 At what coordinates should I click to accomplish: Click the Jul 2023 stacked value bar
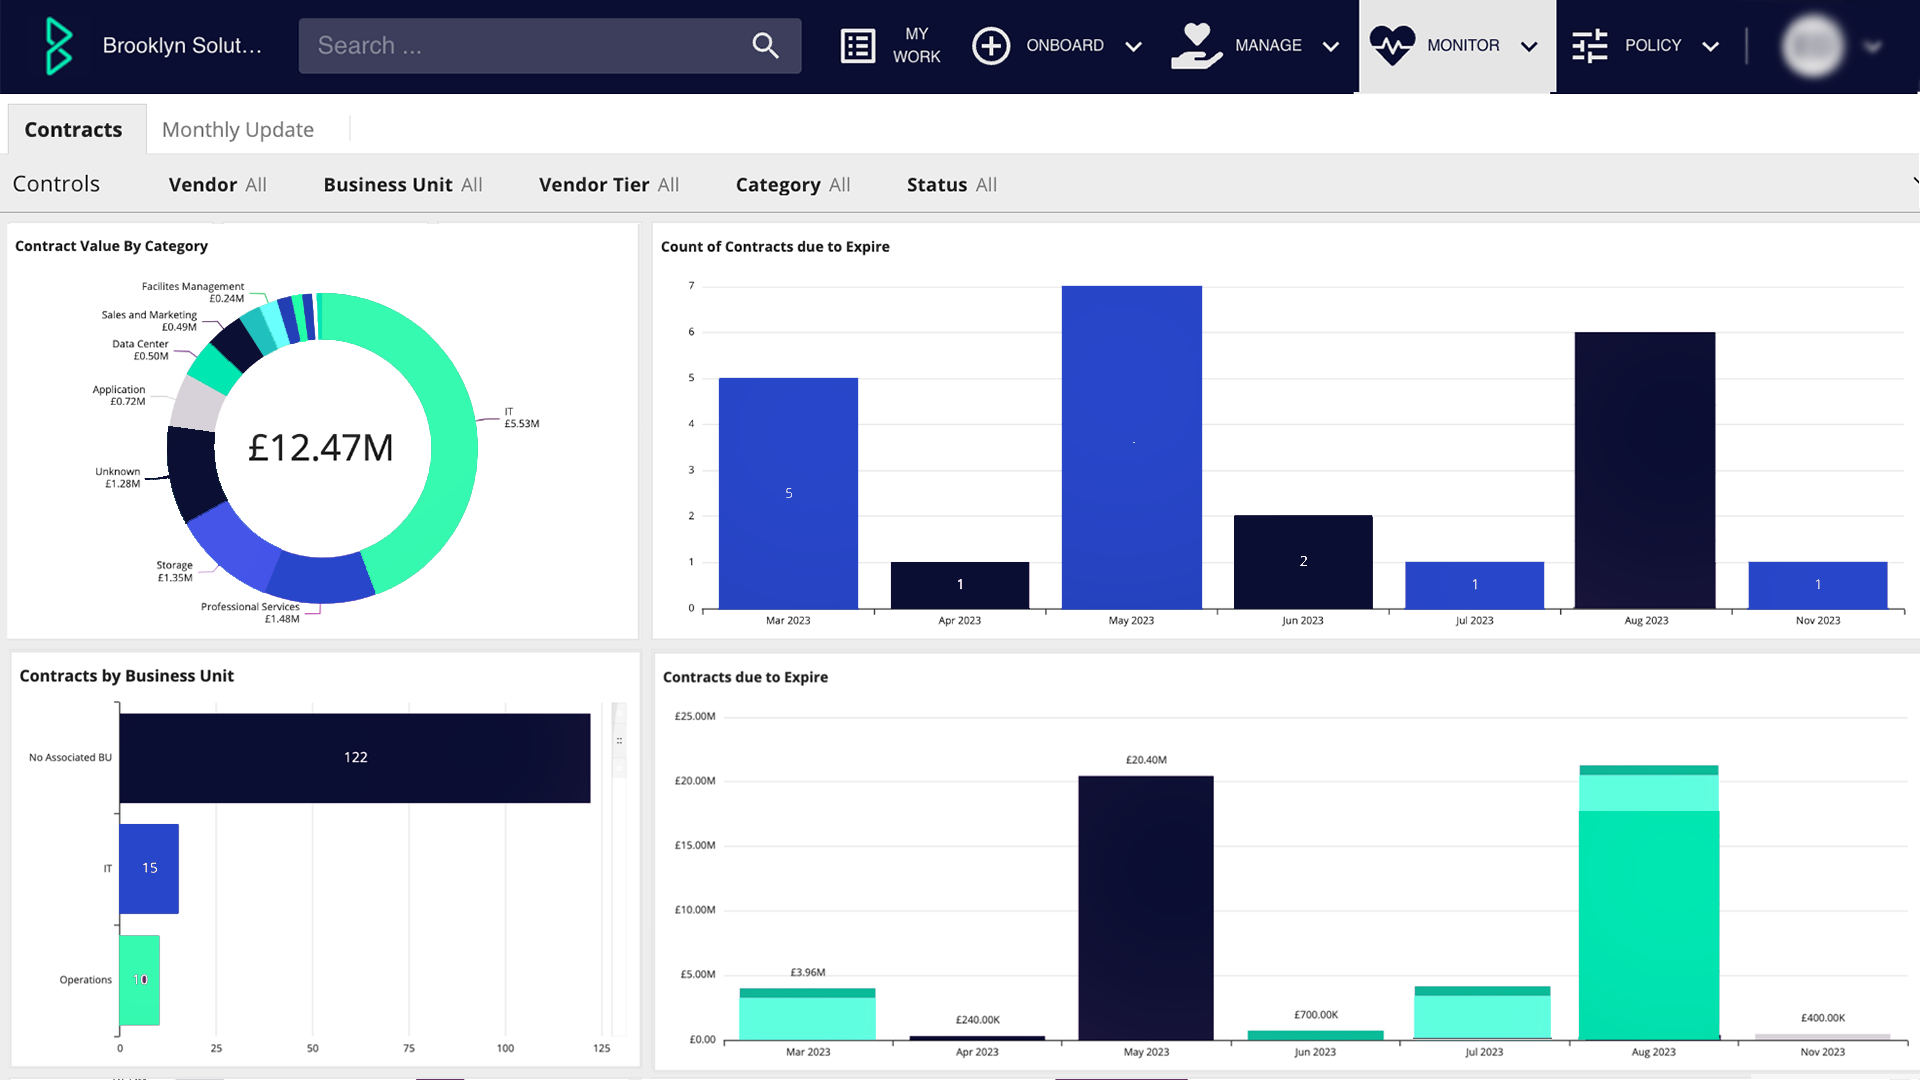tap(1482, 1013)
